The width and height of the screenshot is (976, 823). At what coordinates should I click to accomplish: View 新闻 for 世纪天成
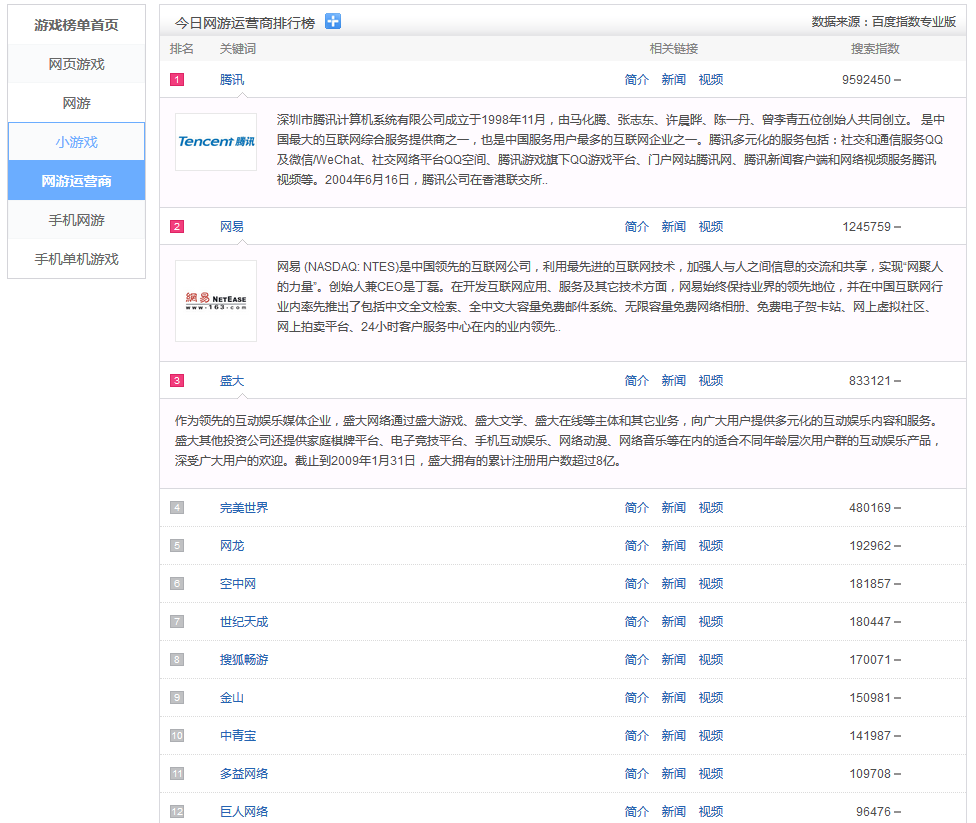point(673,621)
